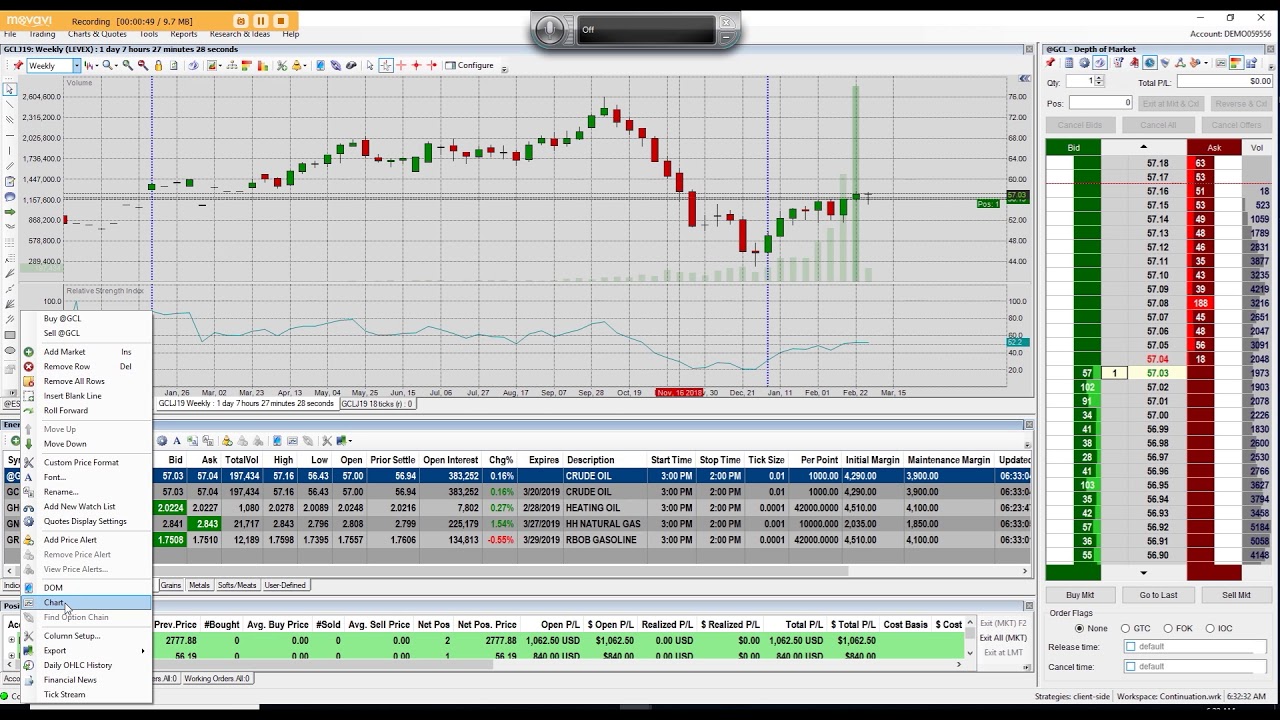Viewport: 1280px width, 720px height.
Task: Open the Research & Ideas menu
Action: click(x=240, y=34)
